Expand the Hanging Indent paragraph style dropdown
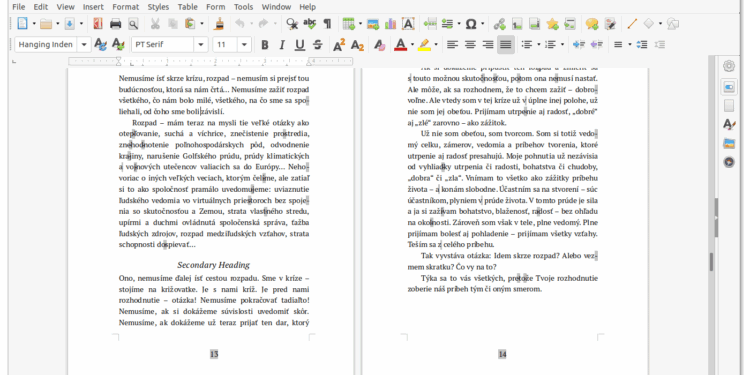750x375 pixels. pyautogui.click(x=84, y=44)
